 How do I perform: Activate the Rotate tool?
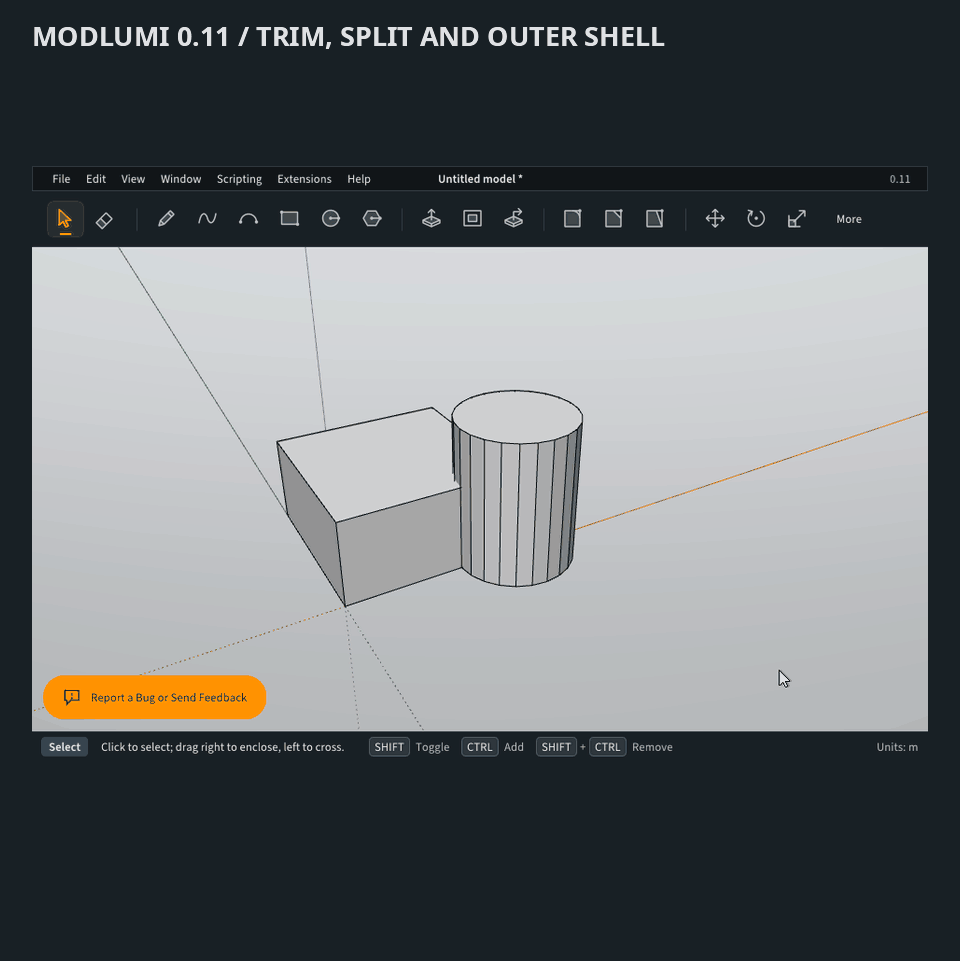click(x=756, y=219)
